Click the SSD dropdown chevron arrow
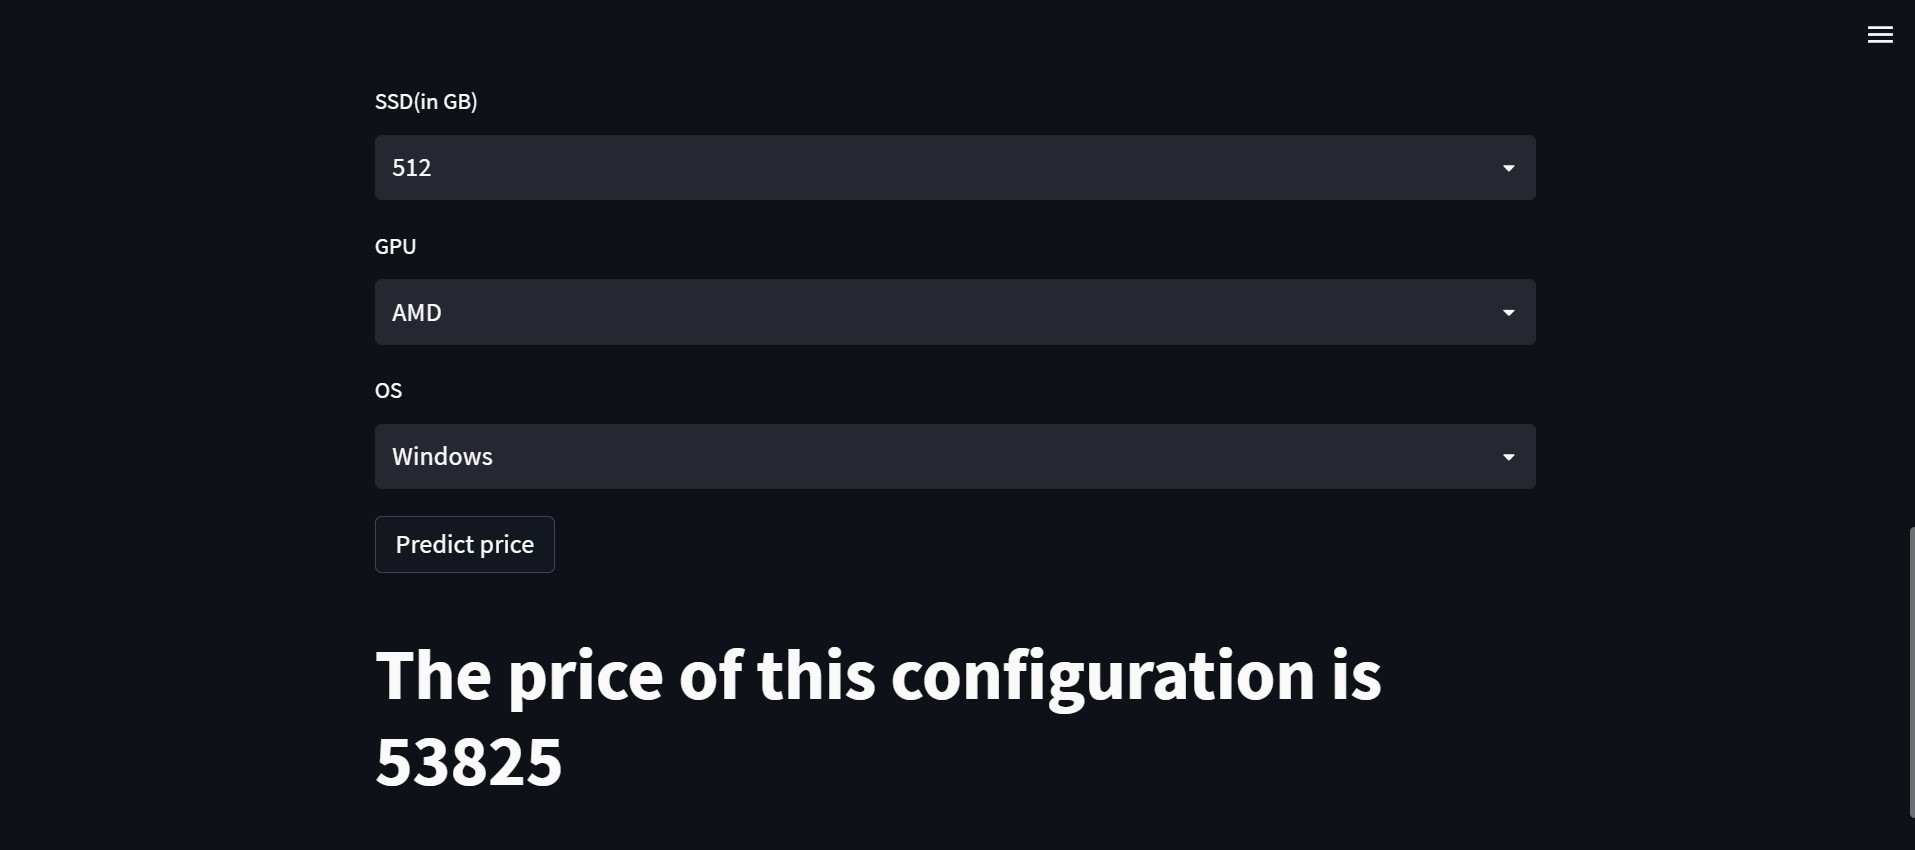This screenshot has height=850, width=1915. [1508, 167]
